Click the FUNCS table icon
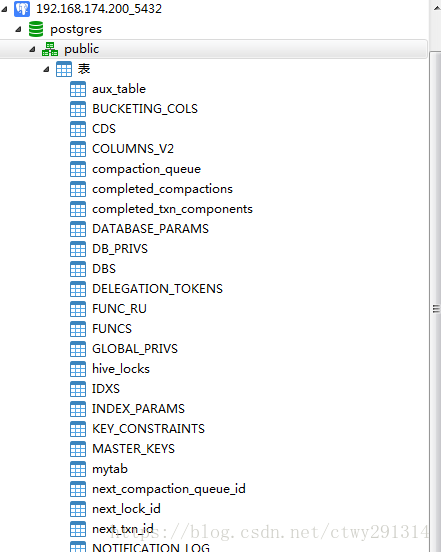The width and height of the screenshot is (441, 552). click(x=78, y=329)
